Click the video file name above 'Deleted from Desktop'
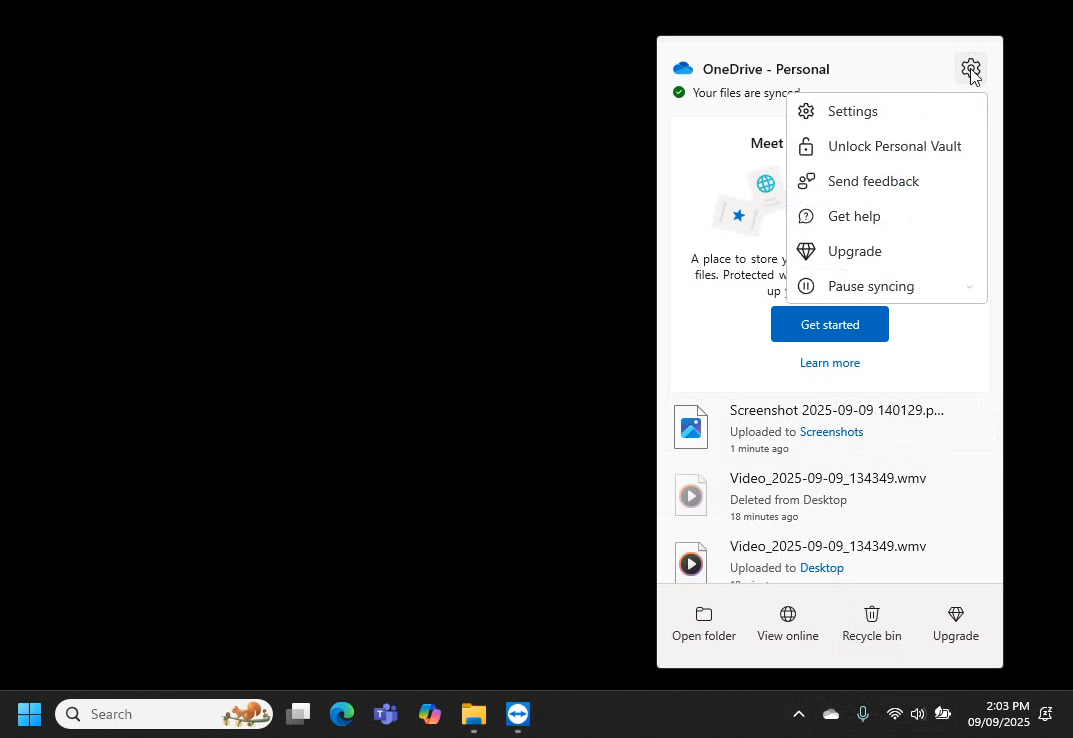This screenshot has width=1073, height=738. pyautogui.click(x=828, y=478)
